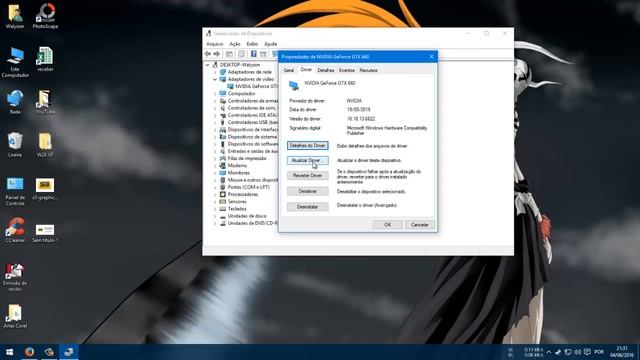The width and height of the screenshot is (640, 360).
Task: Show hidden tray icons chevron
Action: point(549,352)
